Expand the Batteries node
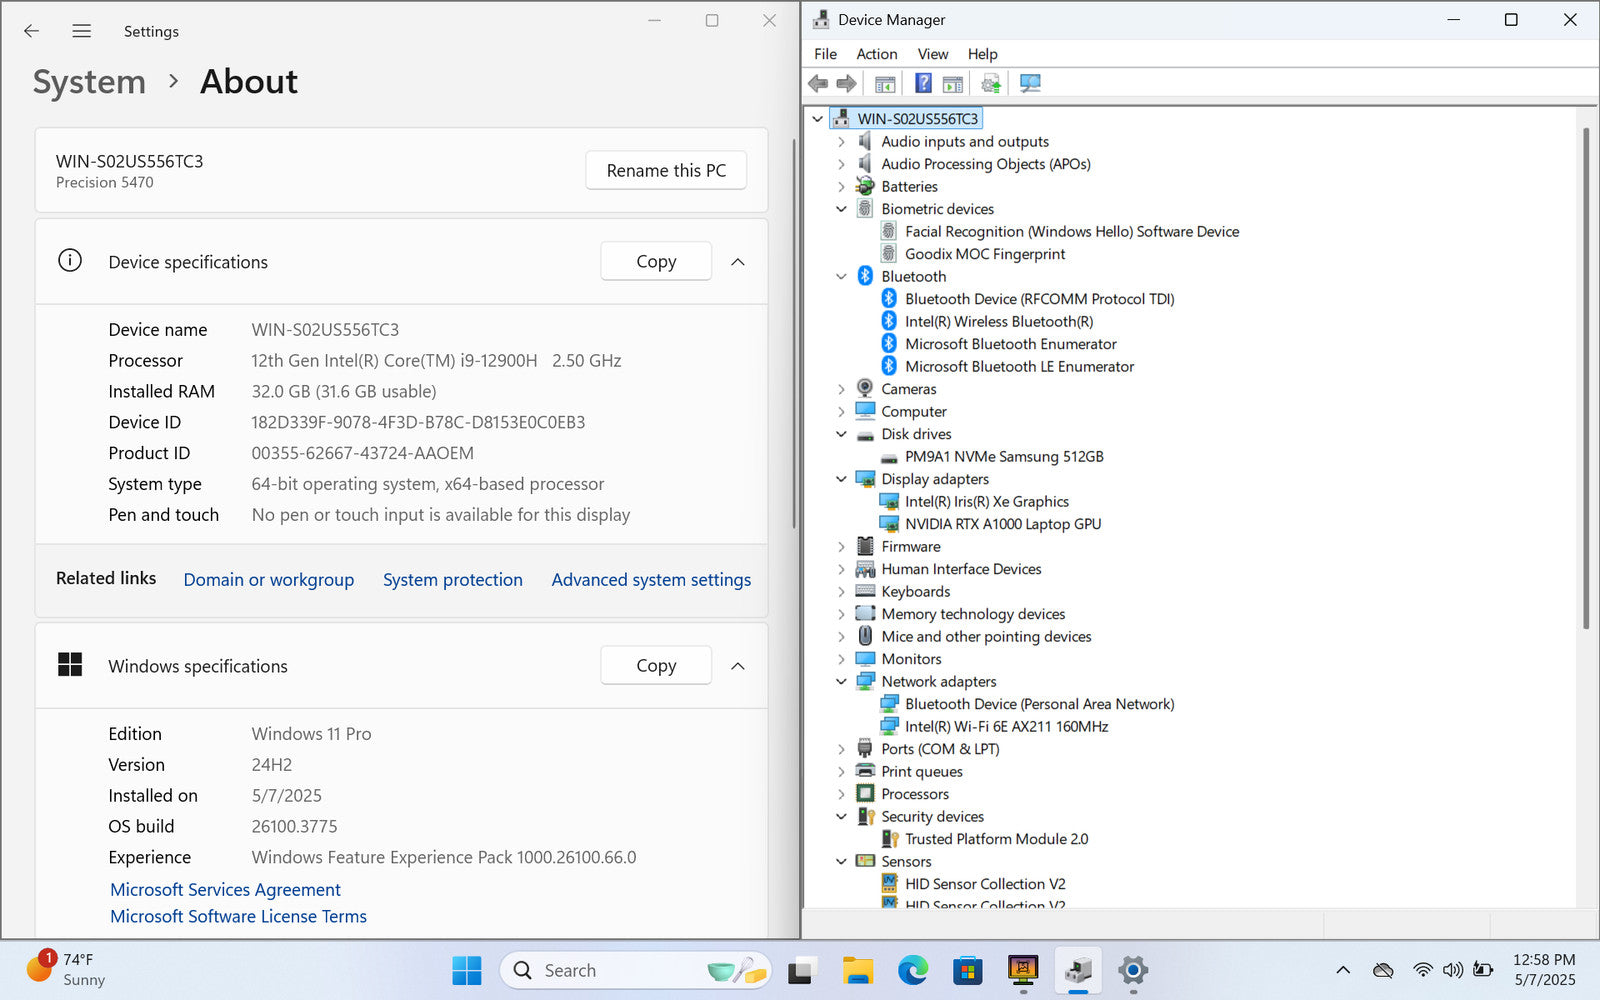 point(841,187)
